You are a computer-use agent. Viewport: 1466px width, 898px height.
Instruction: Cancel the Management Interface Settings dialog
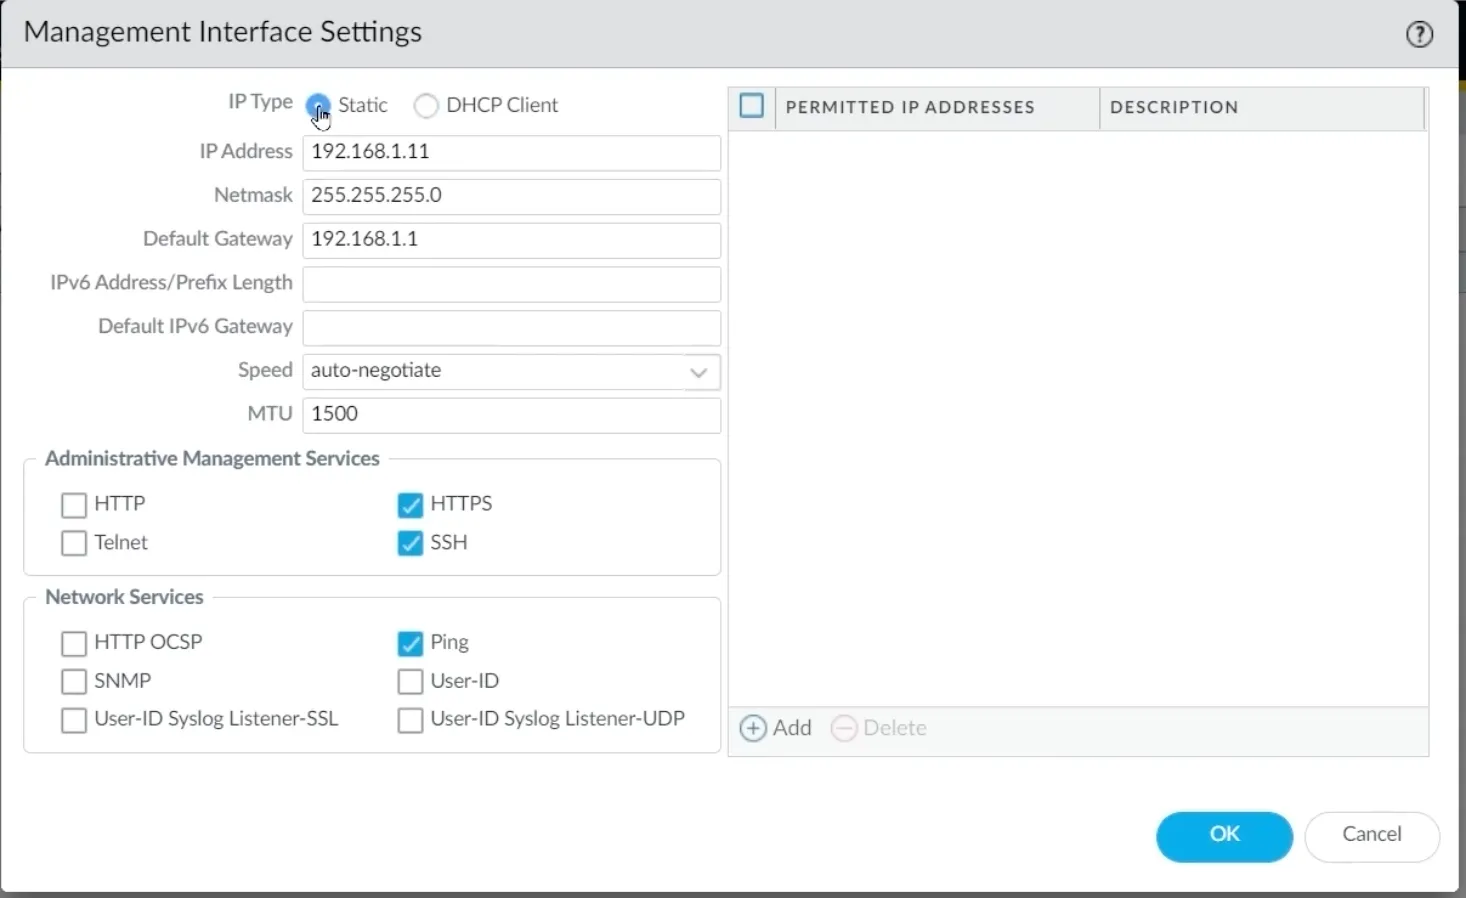click(x=1371, y=835)
